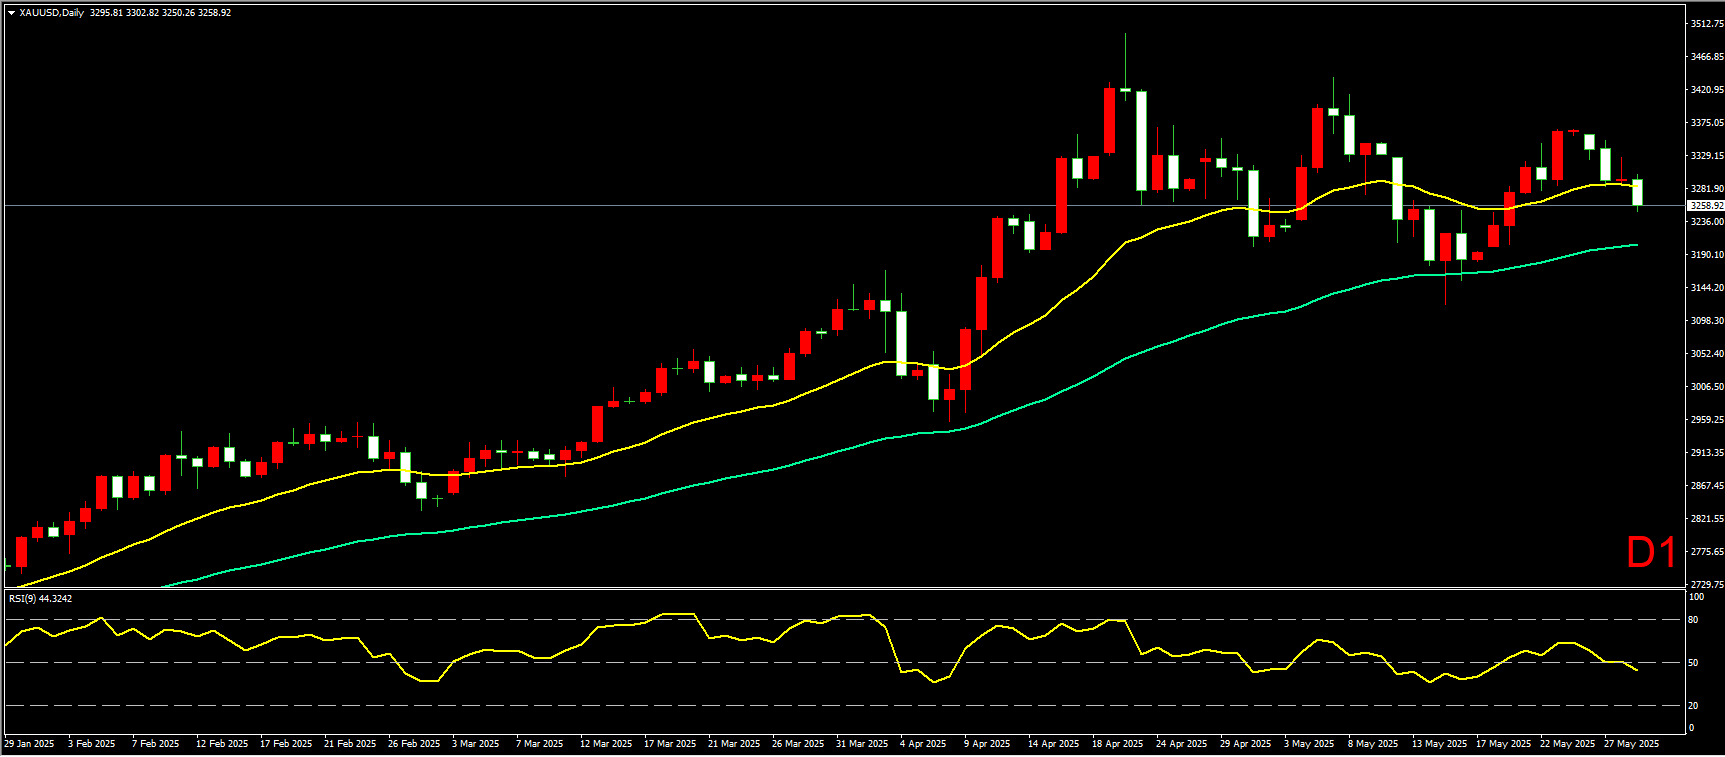Click the 13 May 2025 date label

pos(1439,744)
